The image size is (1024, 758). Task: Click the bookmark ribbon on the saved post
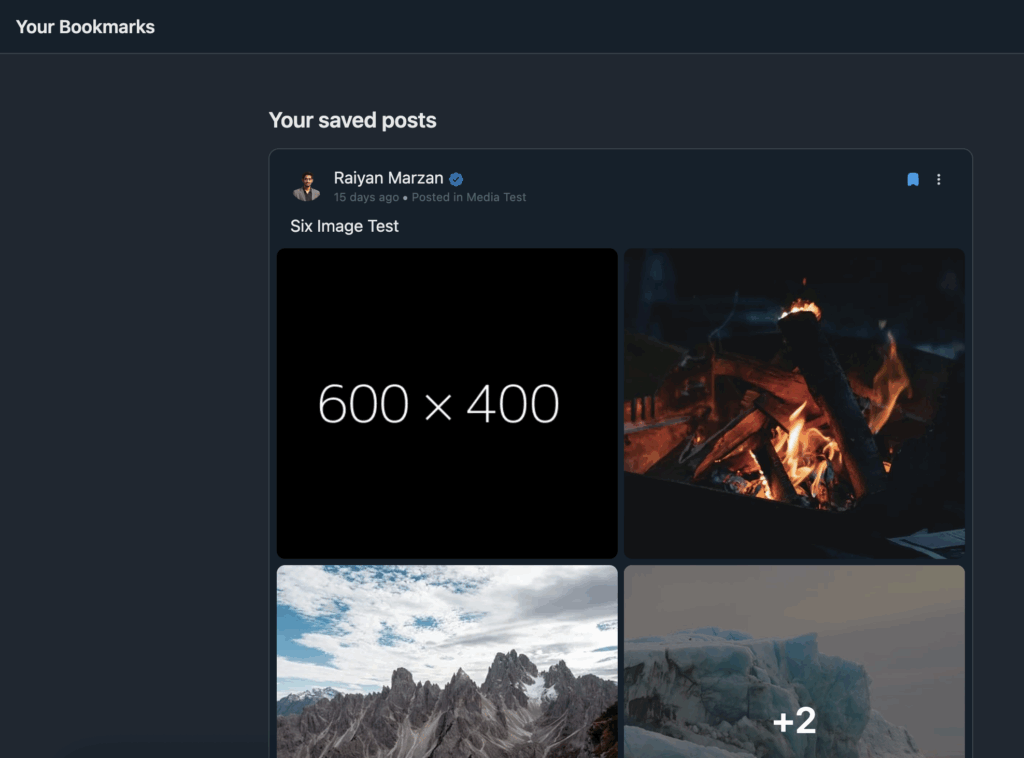(x=912, y=179)
